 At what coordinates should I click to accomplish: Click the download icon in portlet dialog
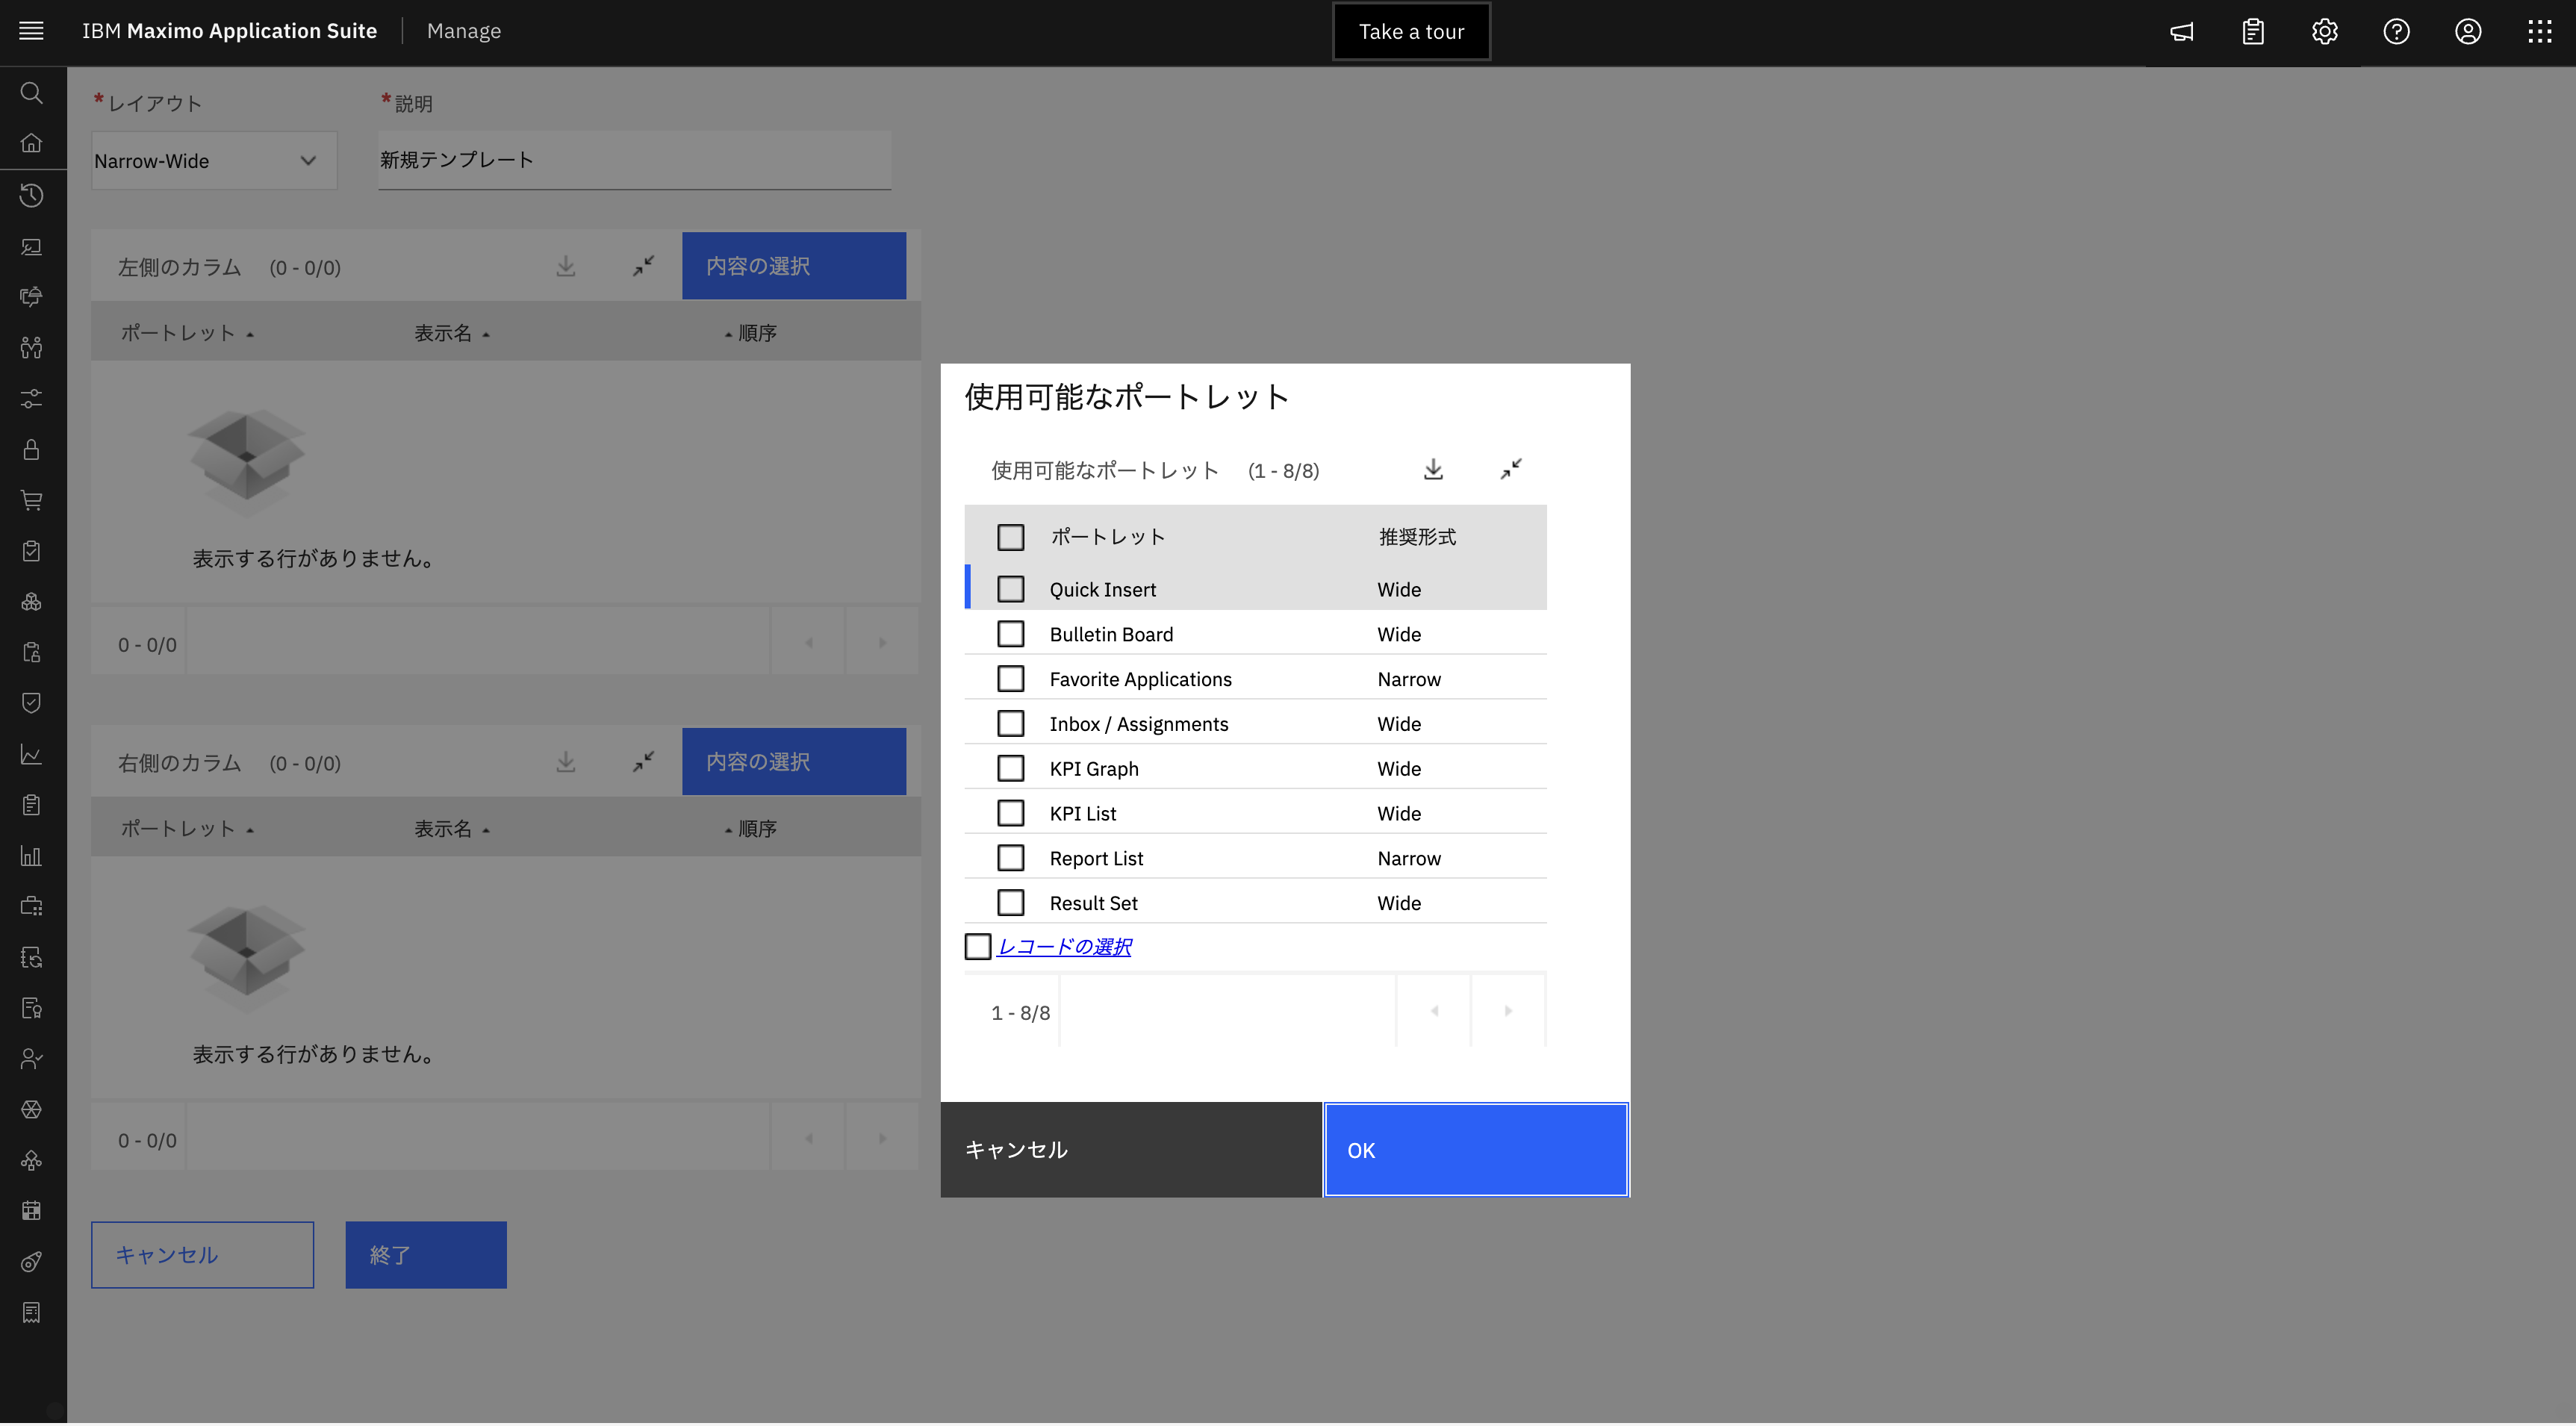coord(1433,470)
